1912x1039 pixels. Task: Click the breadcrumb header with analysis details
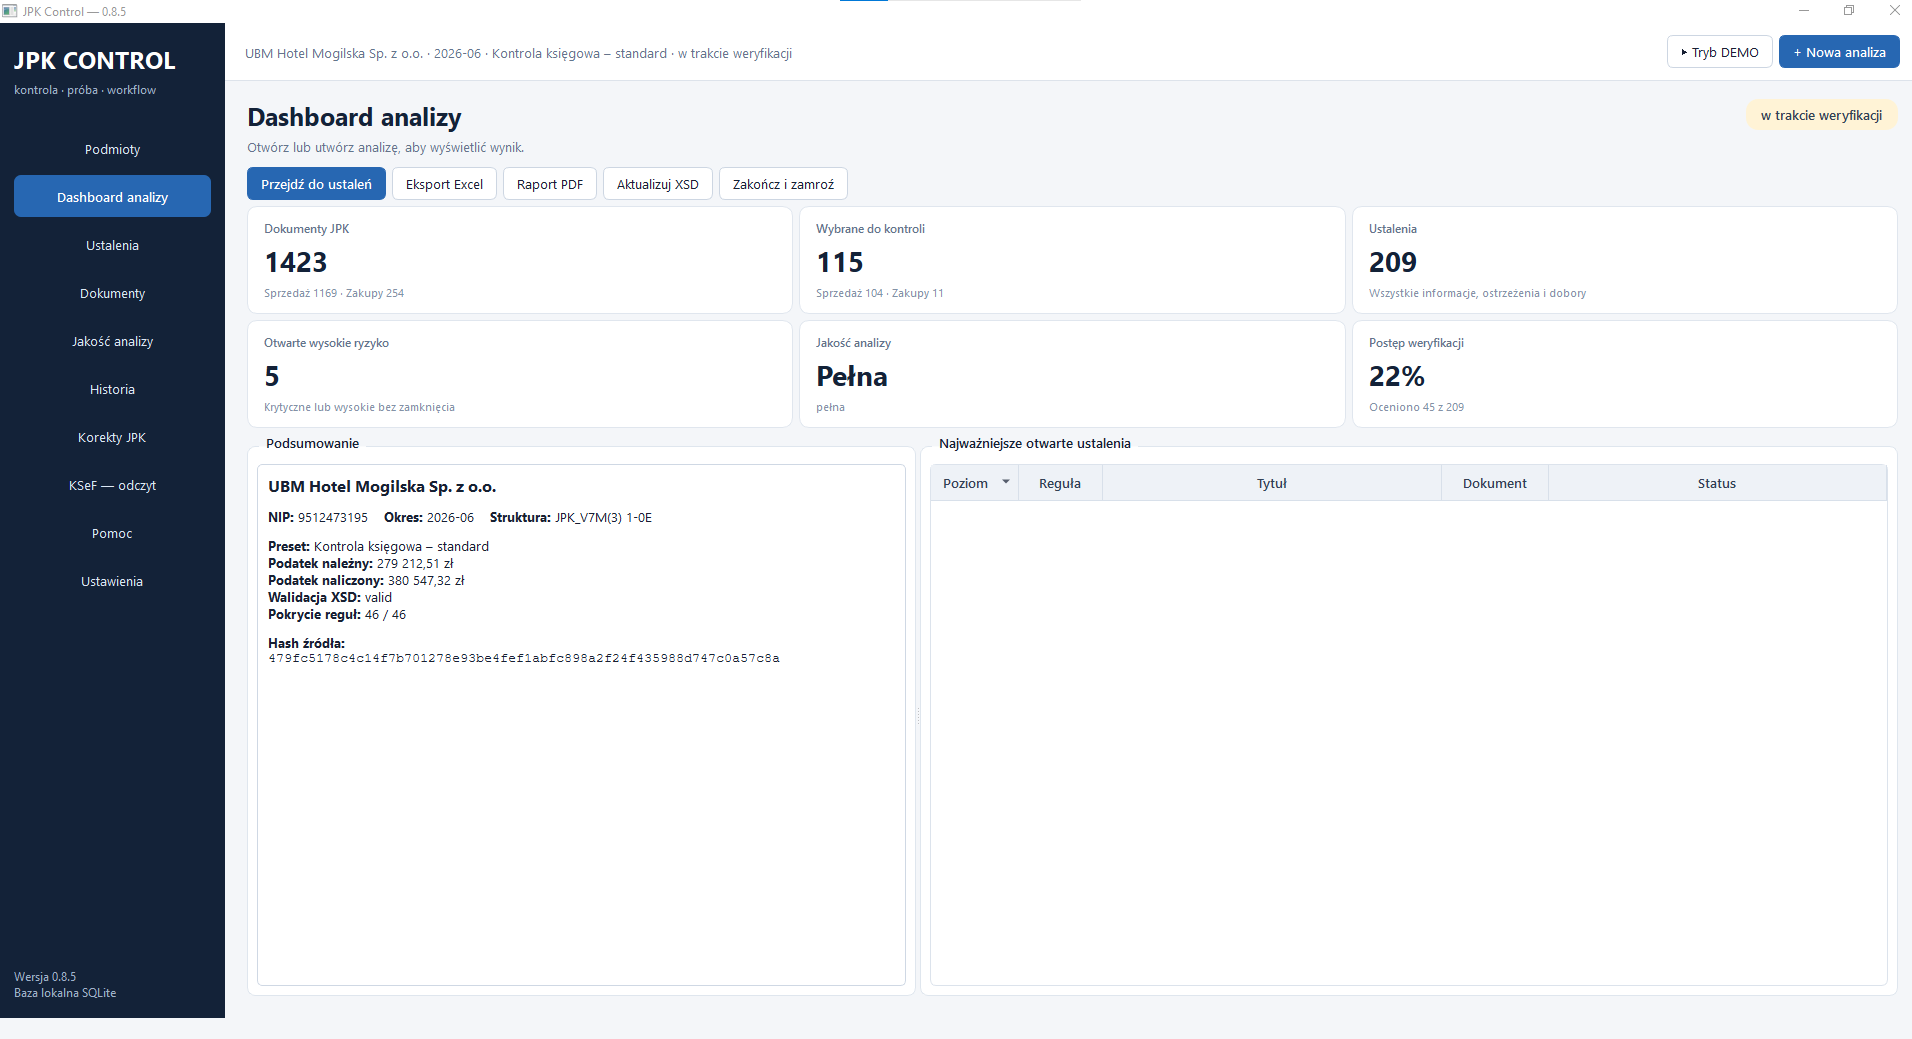[518, 54]
